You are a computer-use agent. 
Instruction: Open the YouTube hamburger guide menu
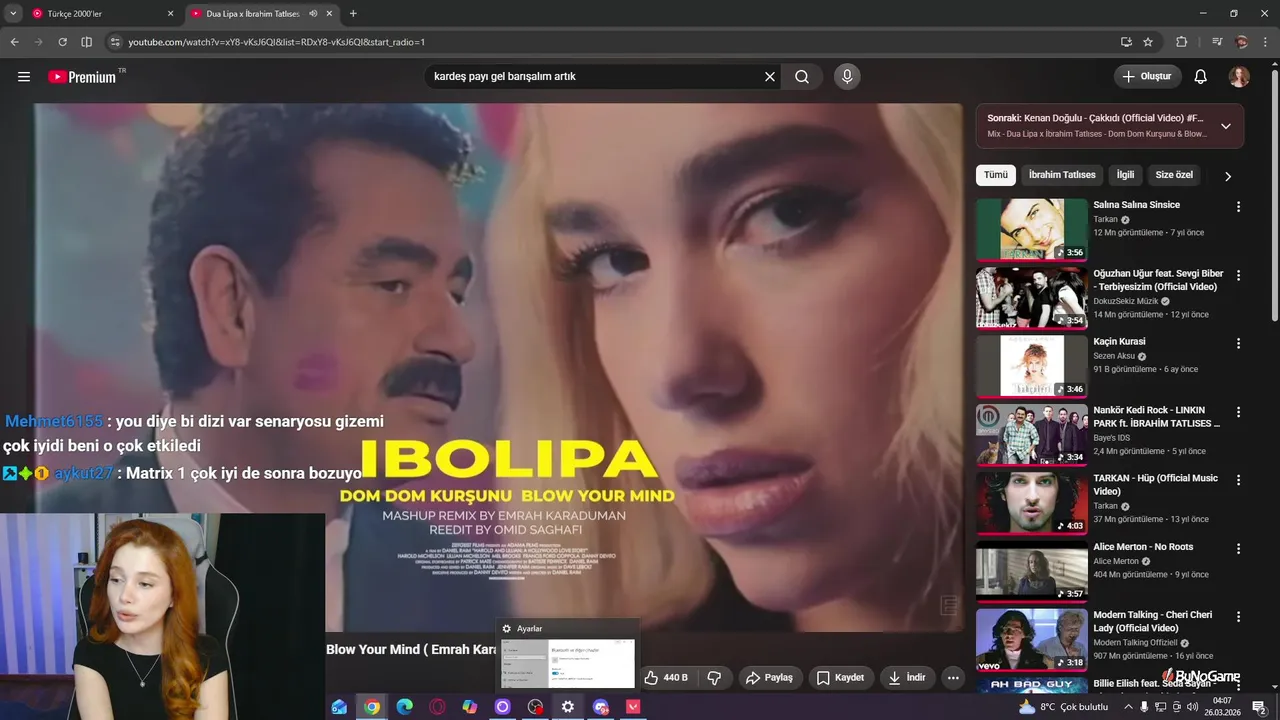pyautogui.click(x=24, y=77)
